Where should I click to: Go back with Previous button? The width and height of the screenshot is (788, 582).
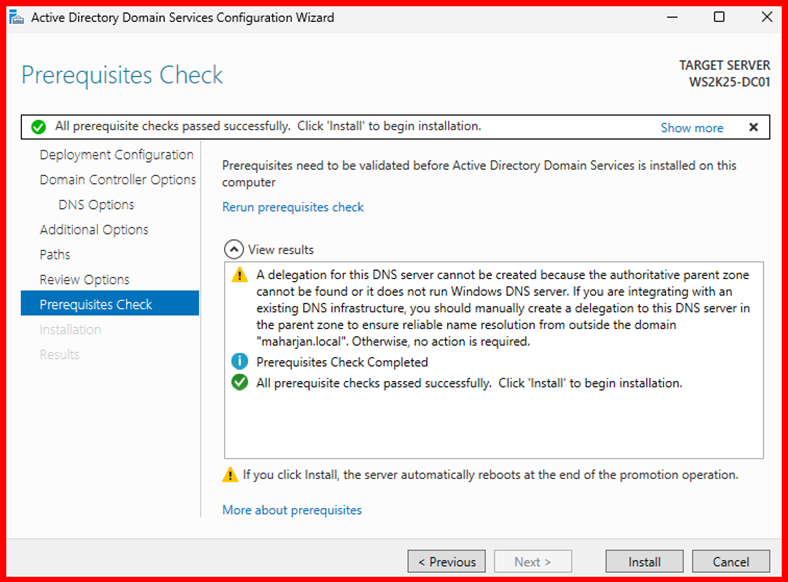pos(446,562)
